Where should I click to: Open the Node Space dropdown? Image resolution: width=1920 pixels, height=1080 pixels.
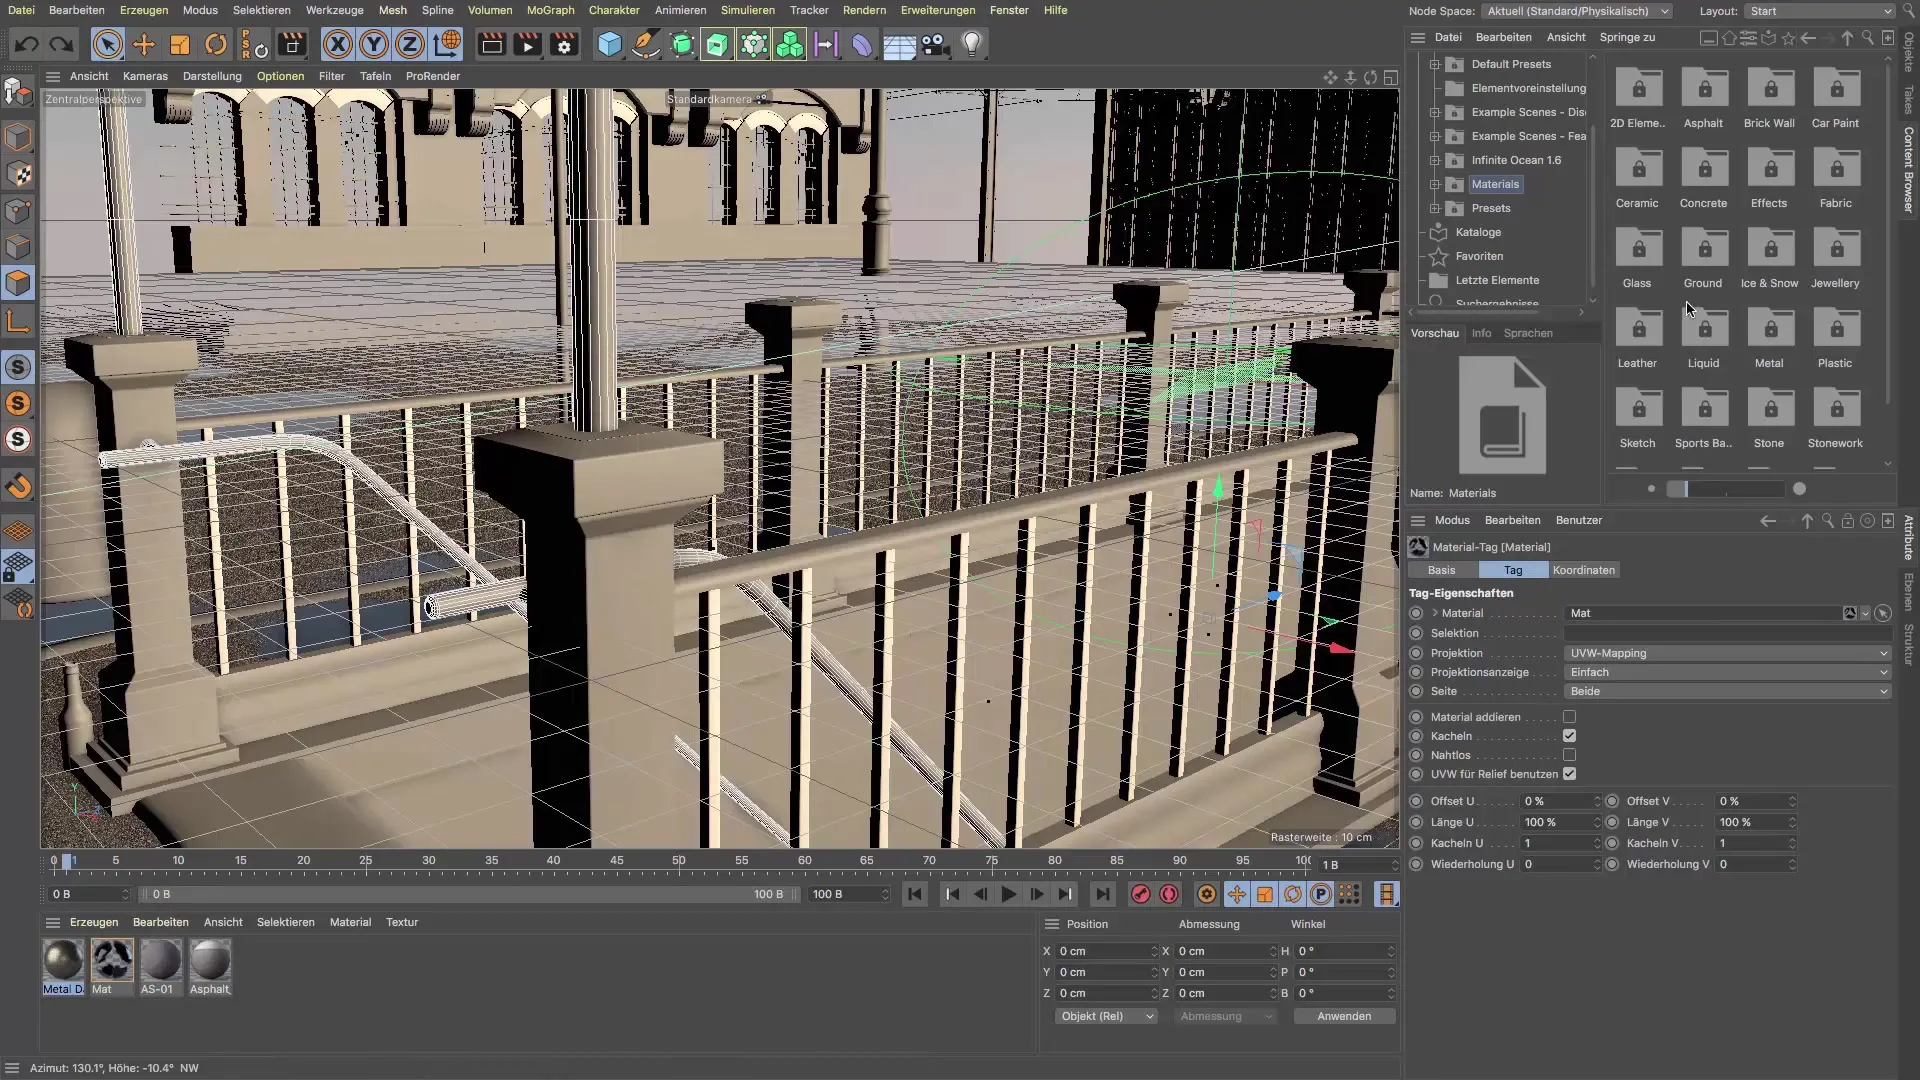pyautogui.click(x=1577, y=11)
